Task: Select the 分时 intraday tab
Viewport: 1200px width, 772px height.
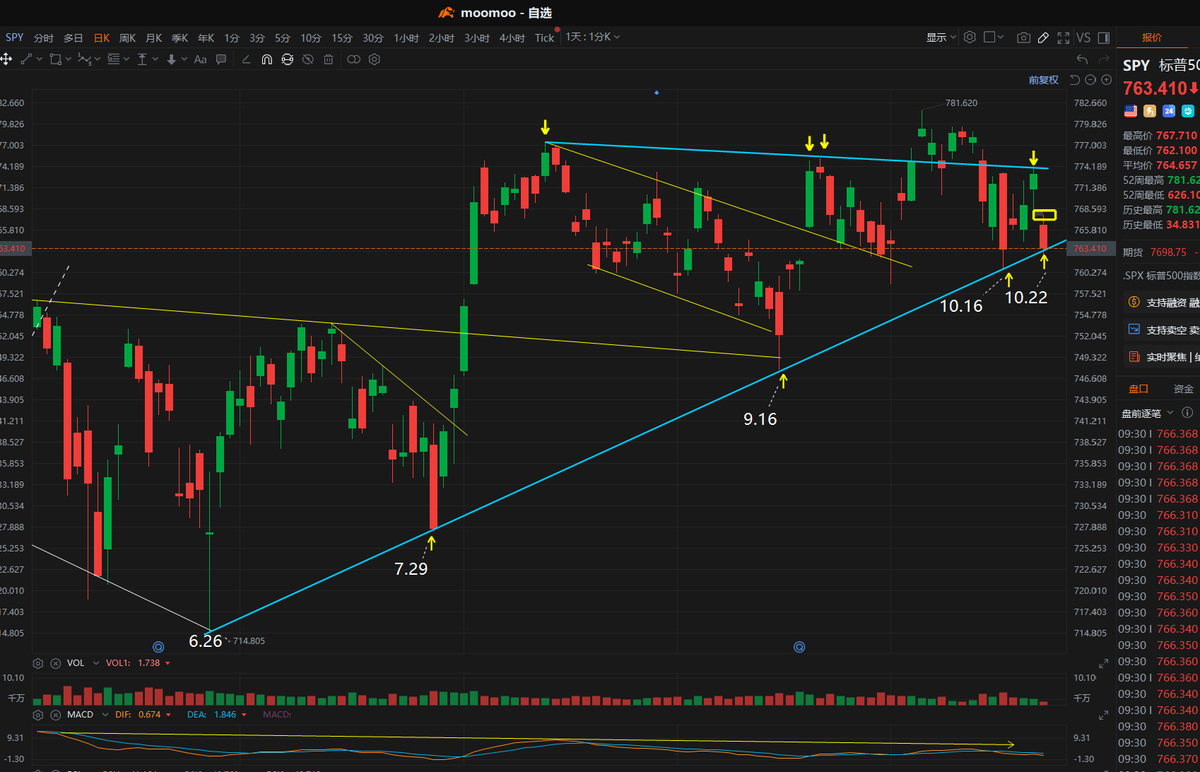Action: tap(44, 37)
